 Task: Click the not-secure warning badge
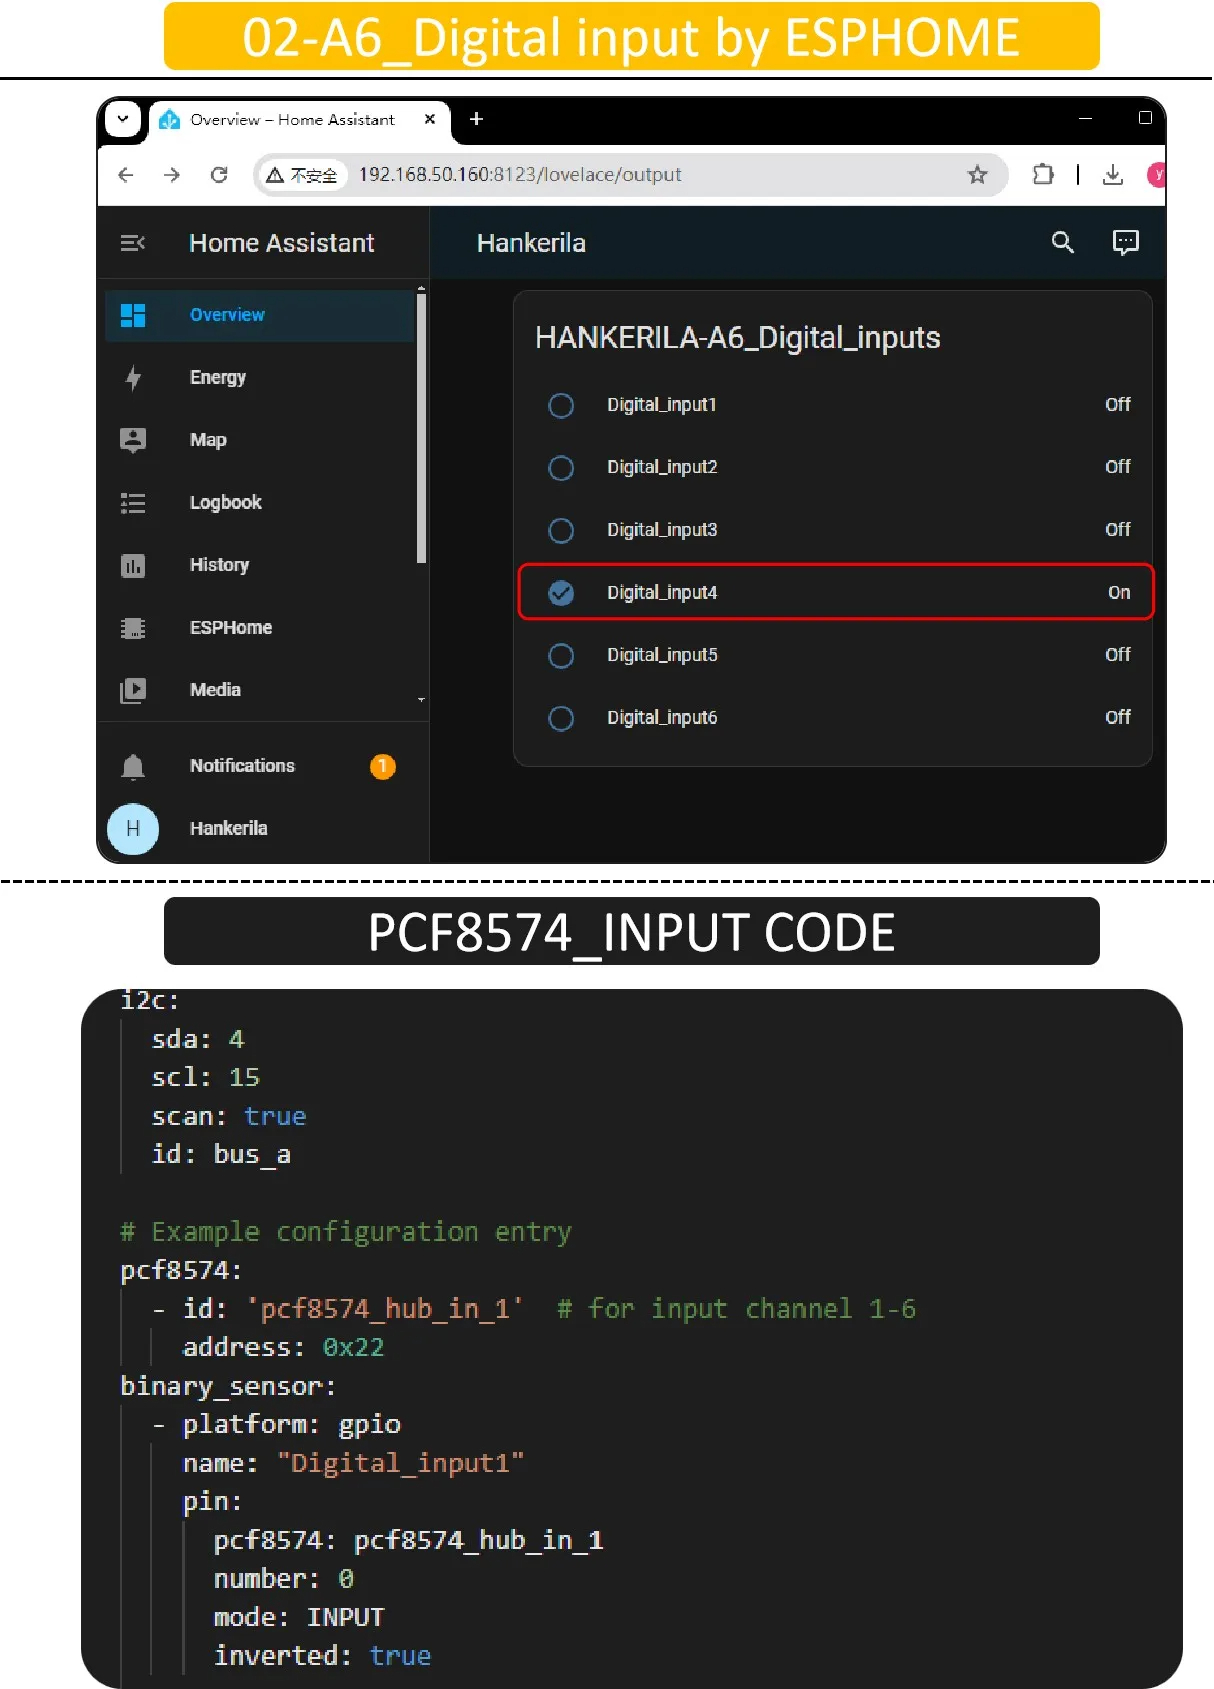[x=301, y=175]
